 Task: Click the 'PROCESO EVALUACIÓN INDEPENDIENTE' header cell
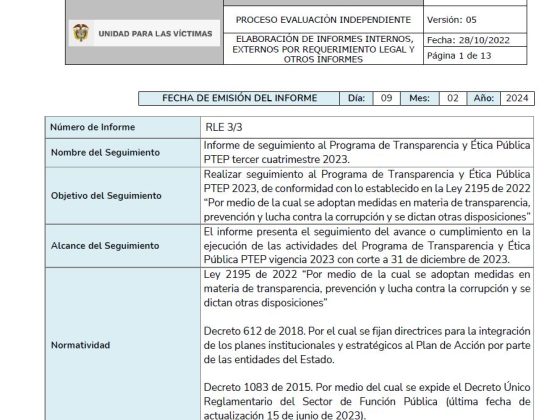tap(323, 20)
